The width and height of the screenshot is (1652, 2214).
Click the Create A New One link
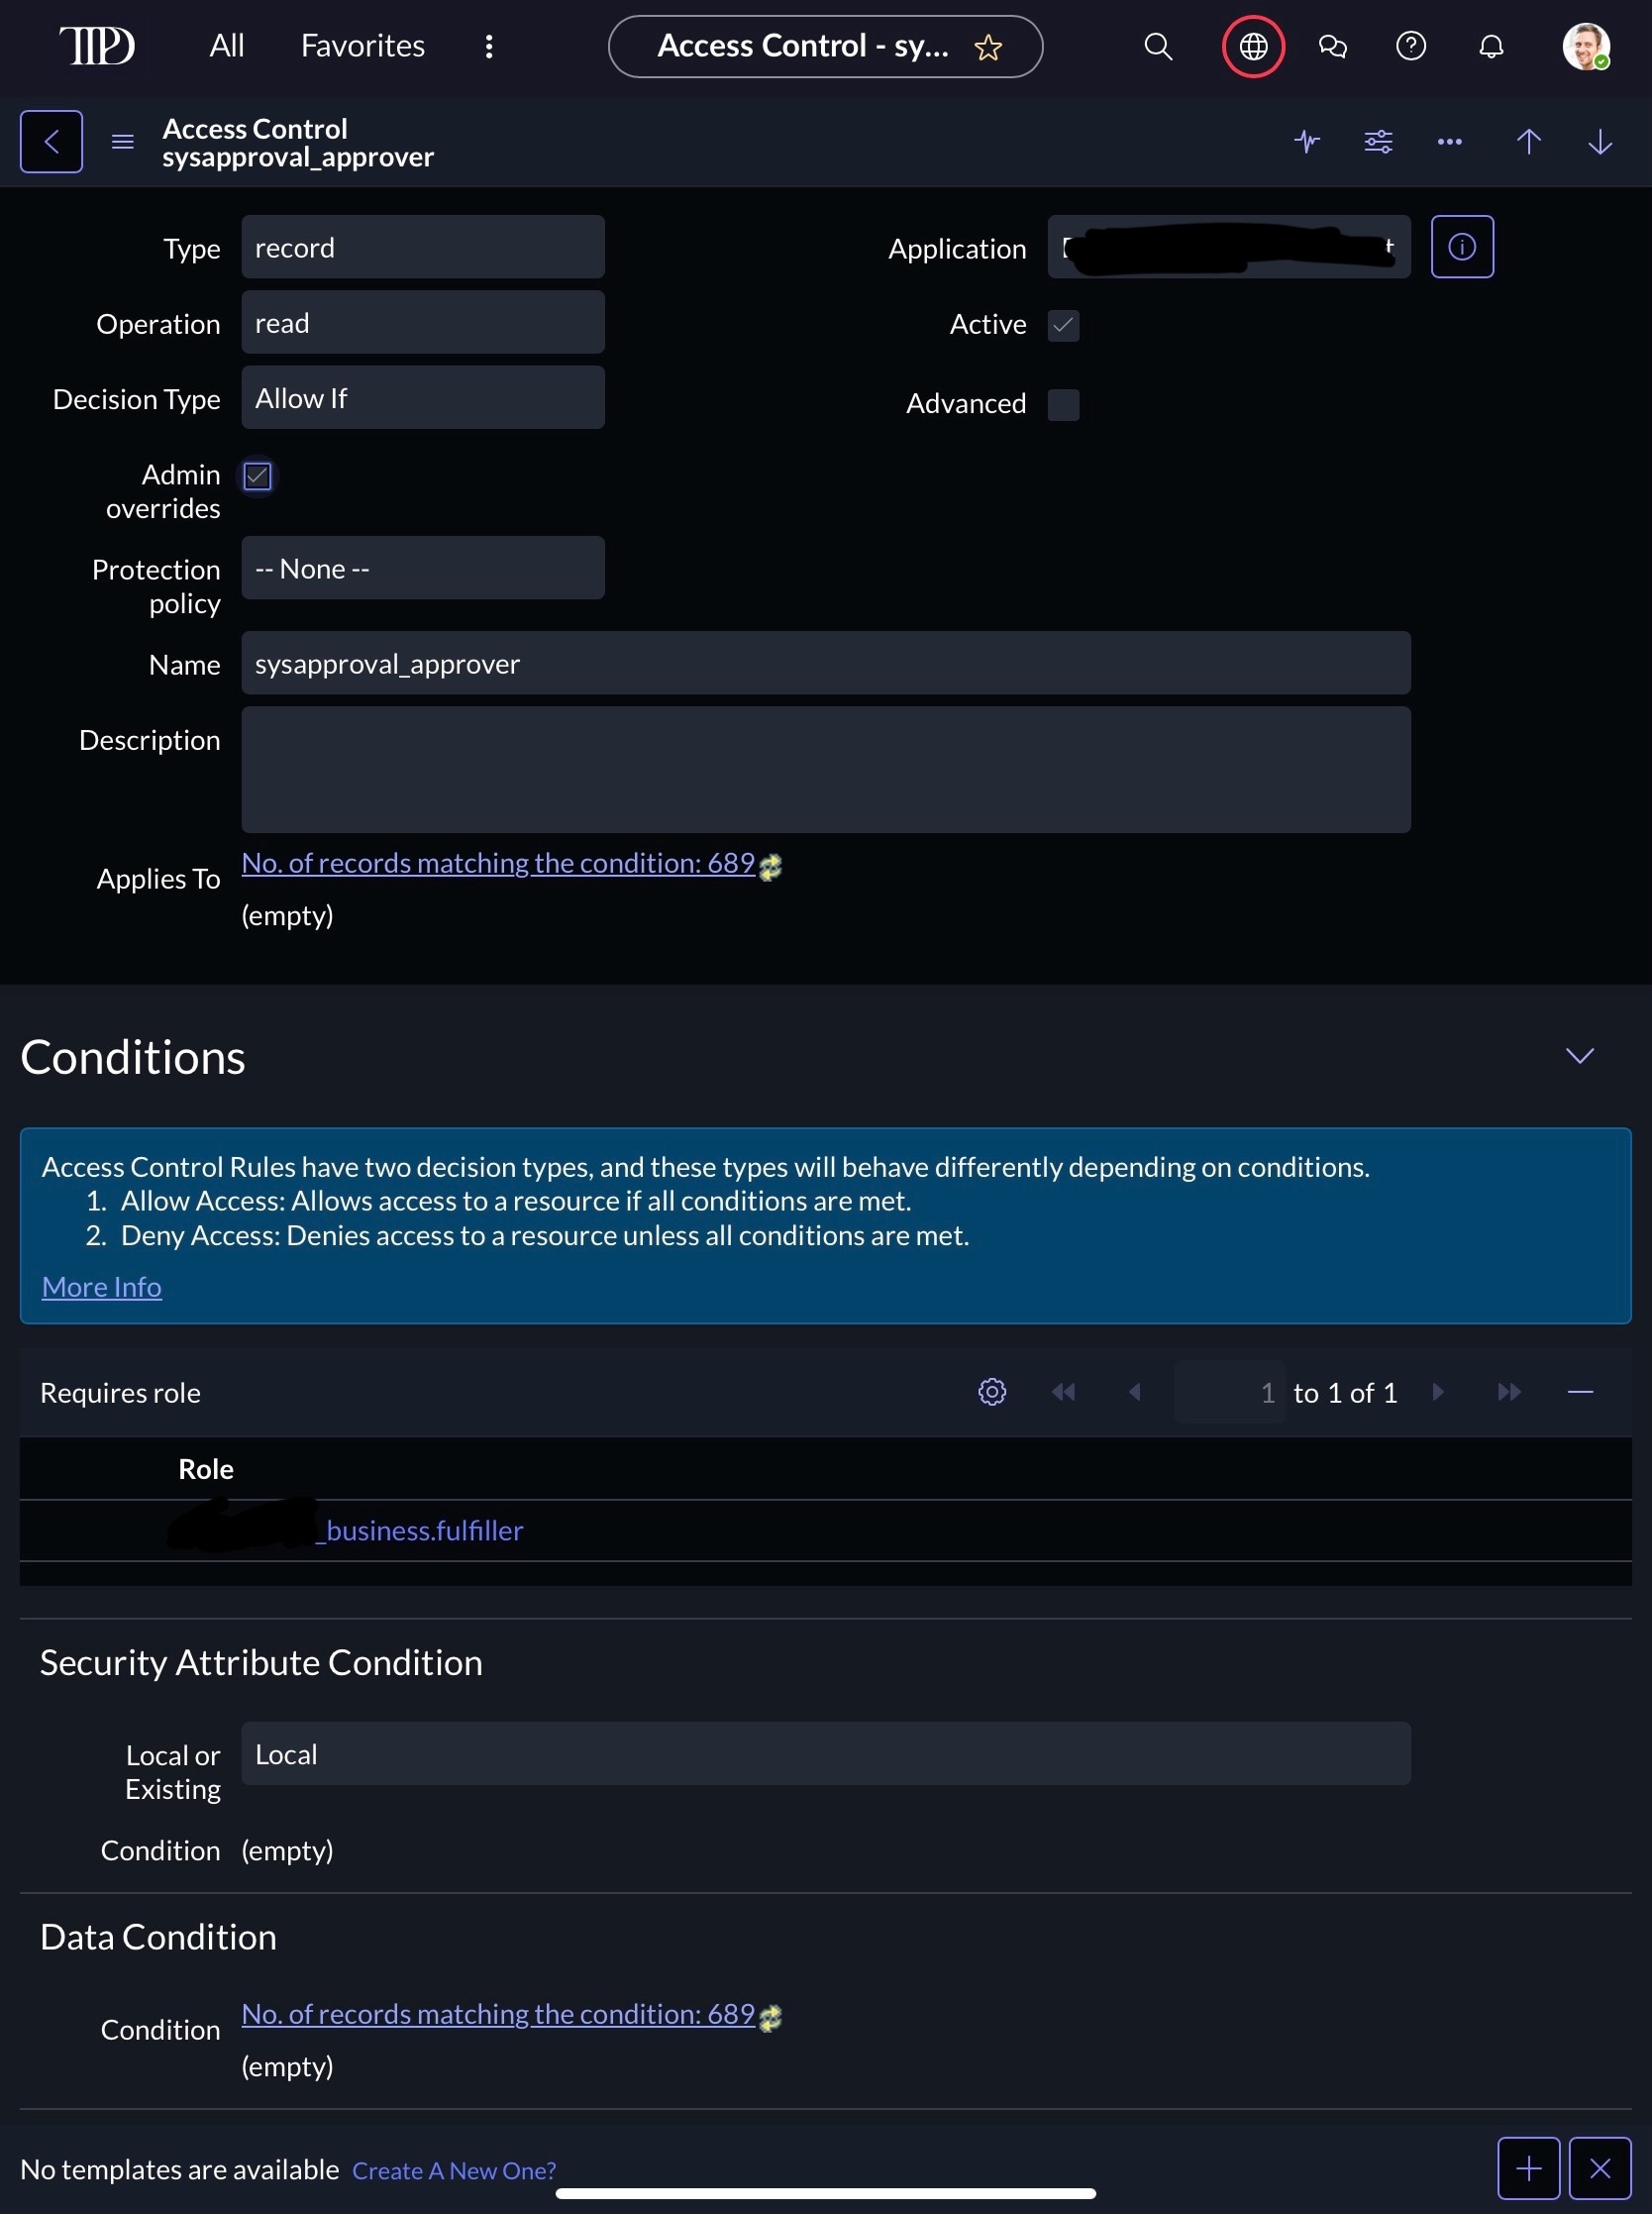click(454, 2170)
